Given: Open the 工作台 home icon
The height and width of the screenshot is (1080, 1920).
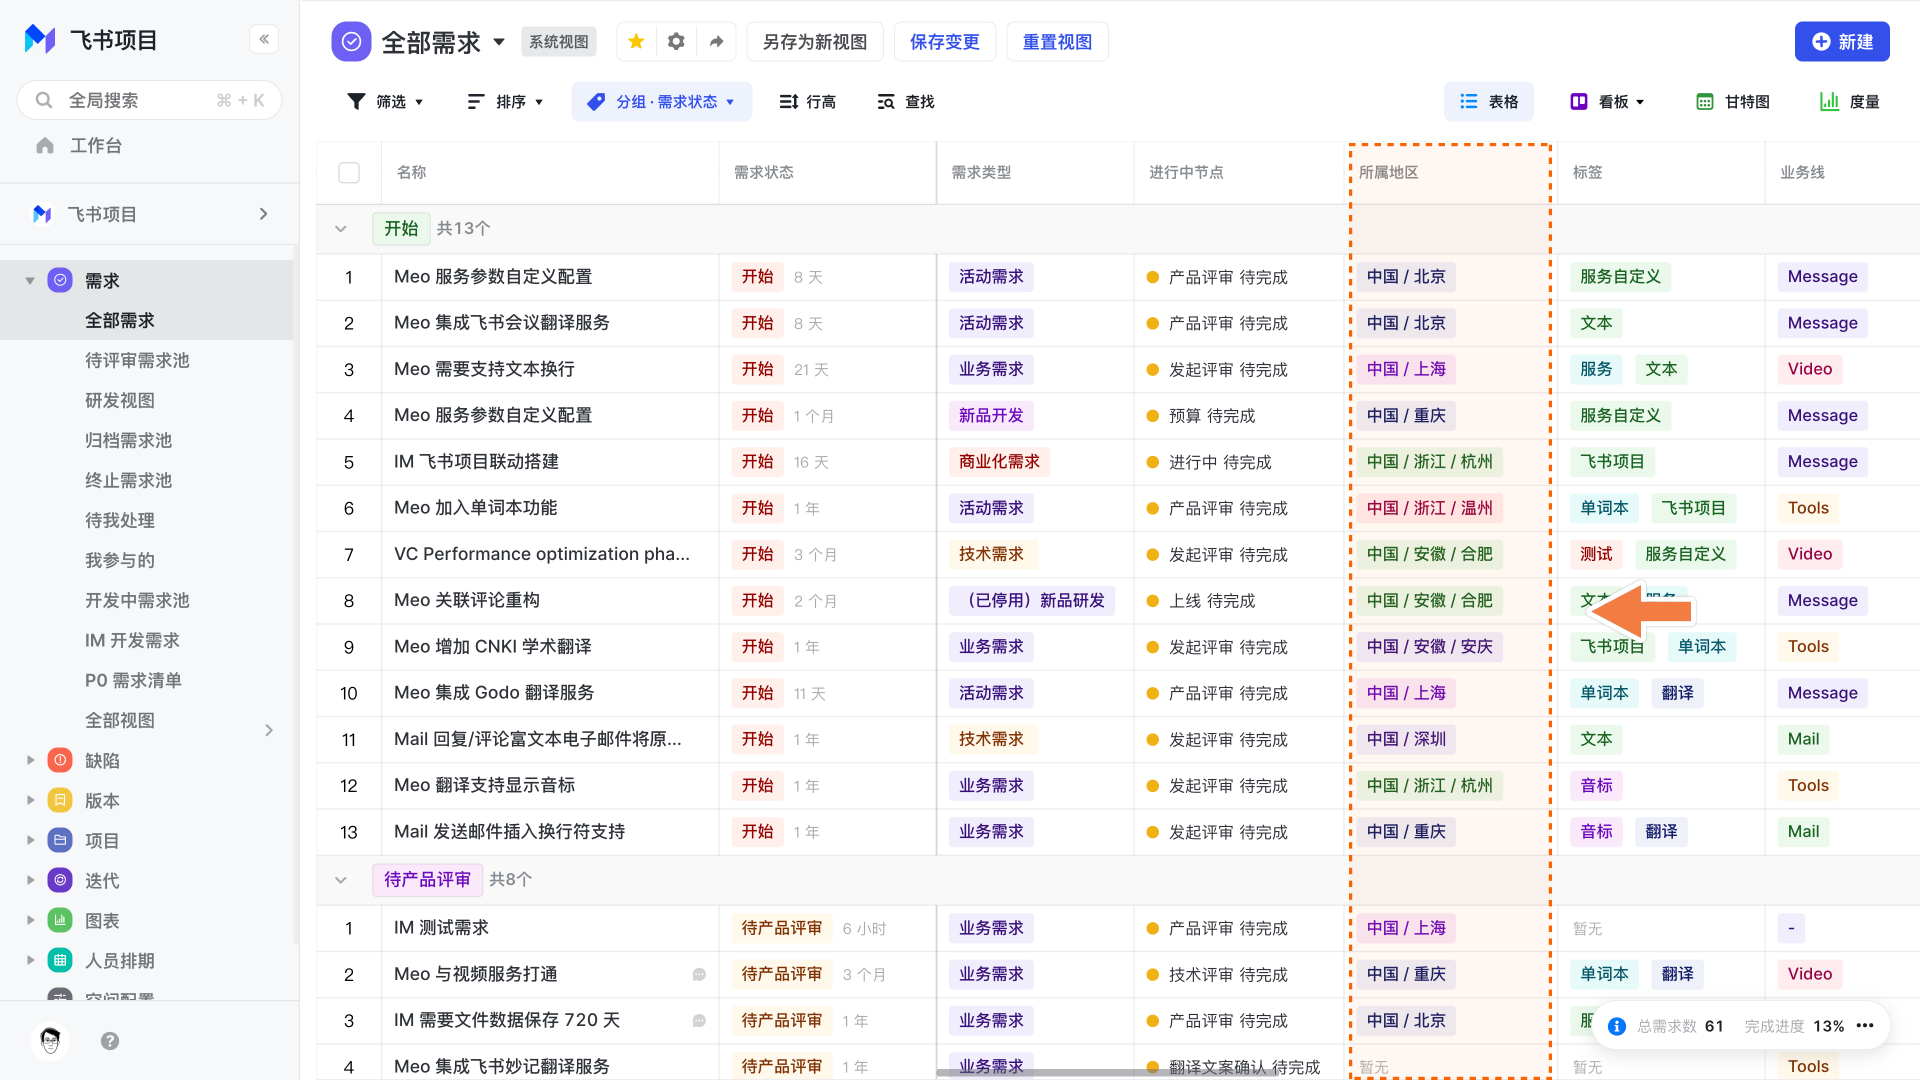Looking at the screenshot, I should click(45, 146).
